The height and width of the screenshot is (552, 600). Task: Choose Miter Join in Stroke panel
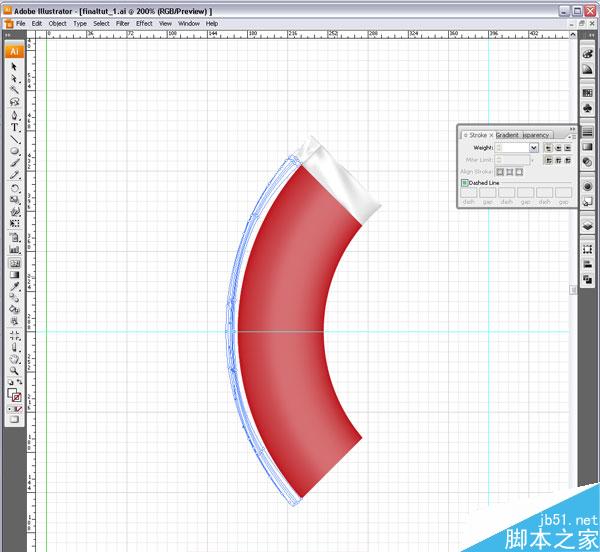(548, 160)
